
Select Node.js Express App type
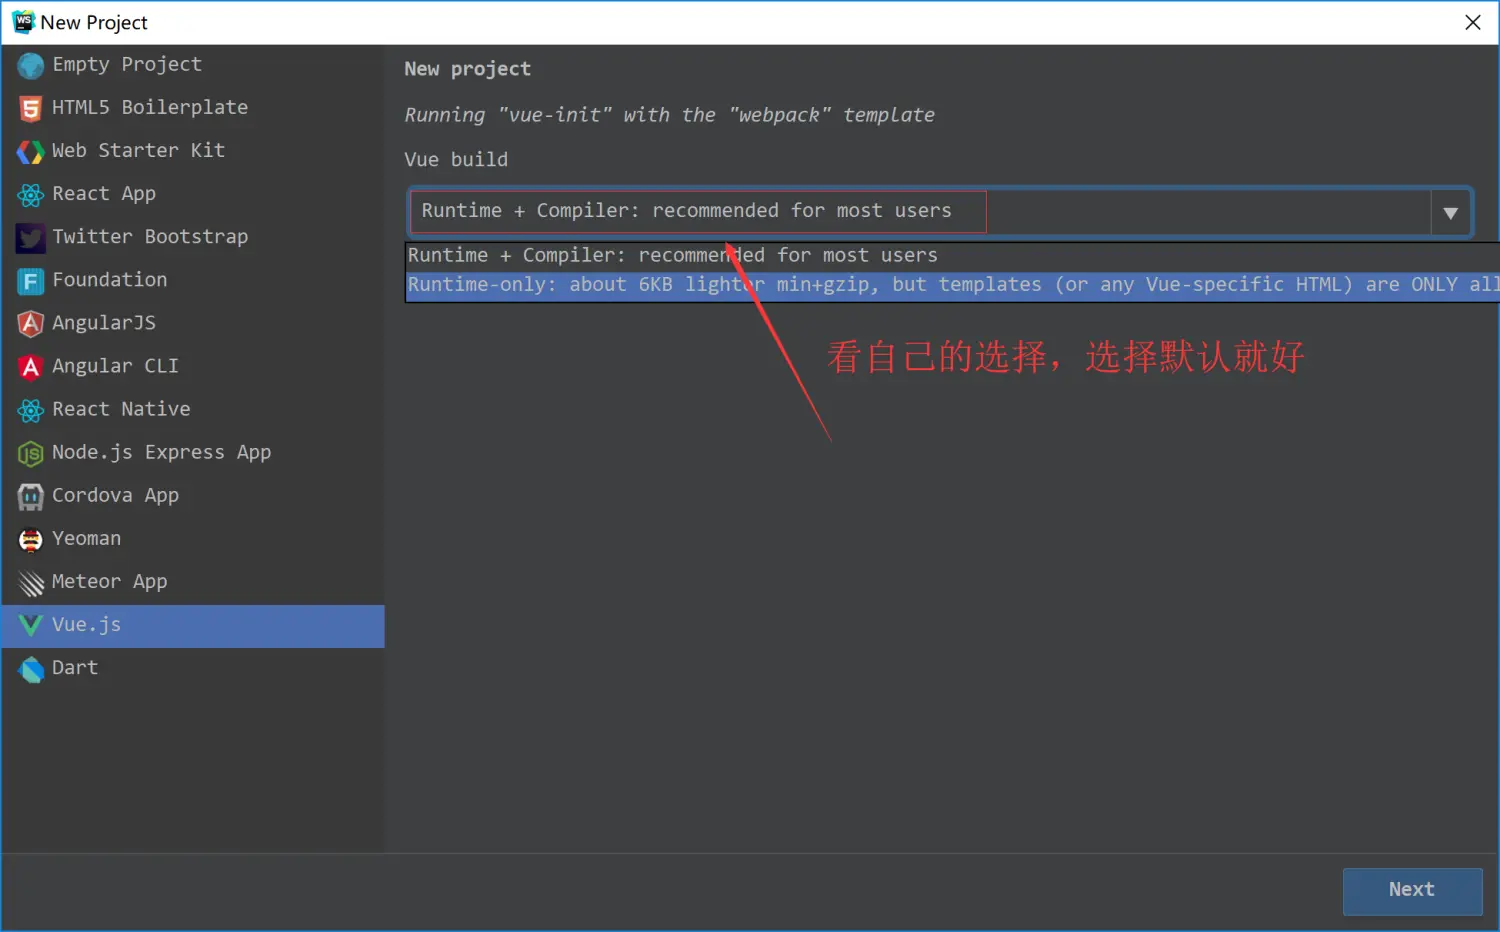(193, 451)
